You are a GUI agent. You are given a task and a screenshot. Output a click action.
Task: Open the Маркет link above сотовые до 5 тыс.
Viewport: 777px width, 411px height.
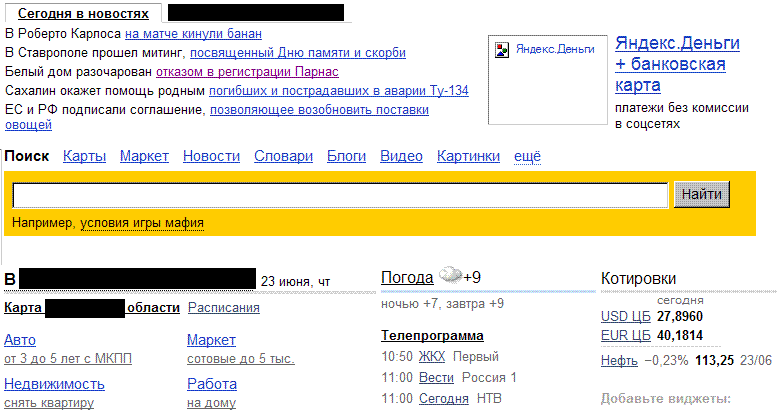[211, 340]
